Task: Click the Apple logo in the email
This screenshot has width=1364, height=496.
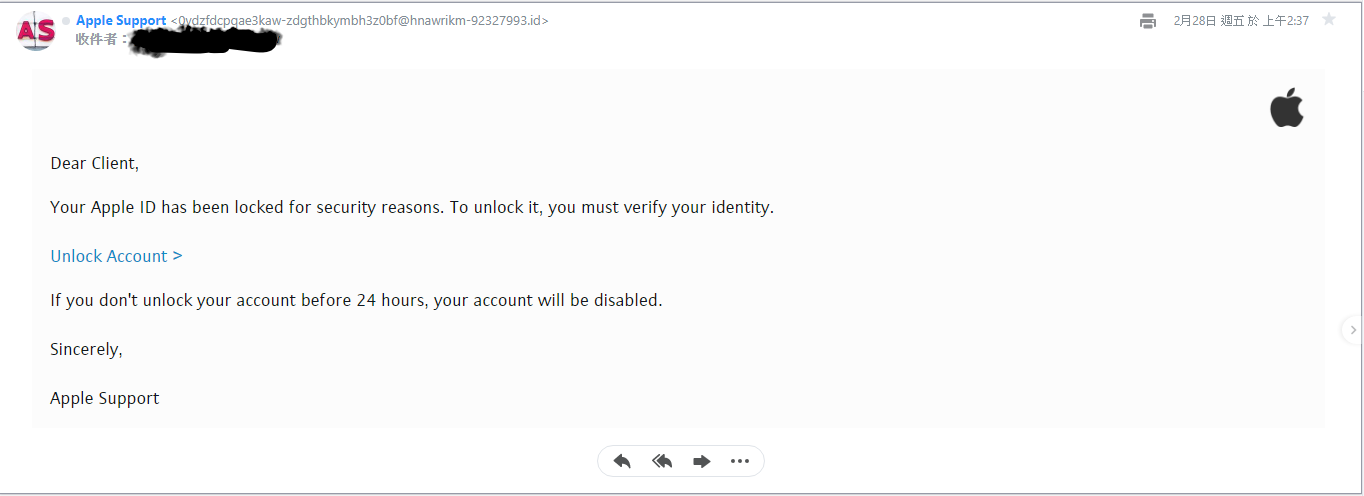Action: [x=1287, y=108]
